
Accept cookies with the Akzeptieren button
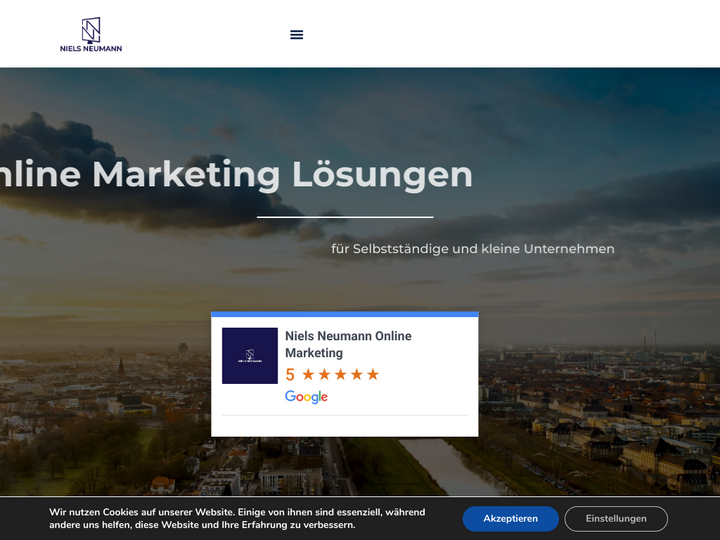click(x=510, y=518)
